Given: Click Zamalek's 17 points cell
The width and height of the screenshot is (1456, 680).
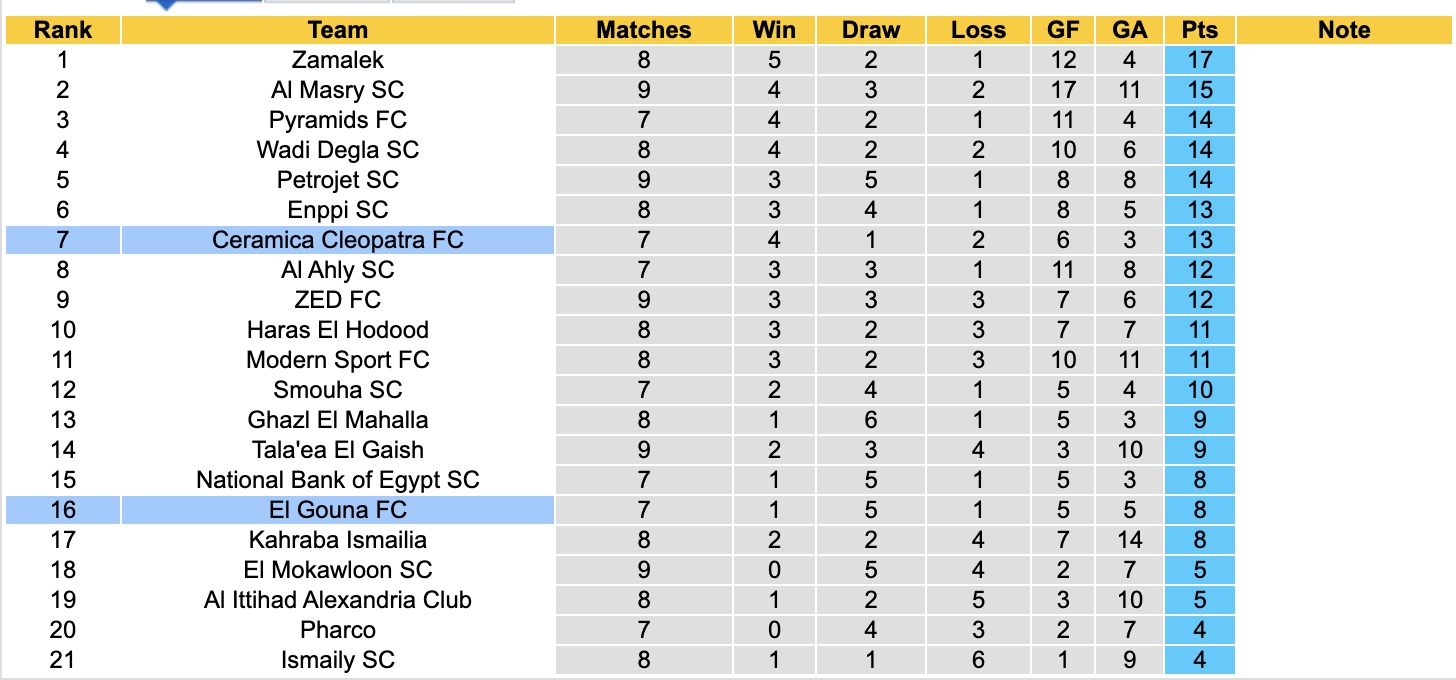Looking at the screenshot, I should click(x=1199, y=60).
